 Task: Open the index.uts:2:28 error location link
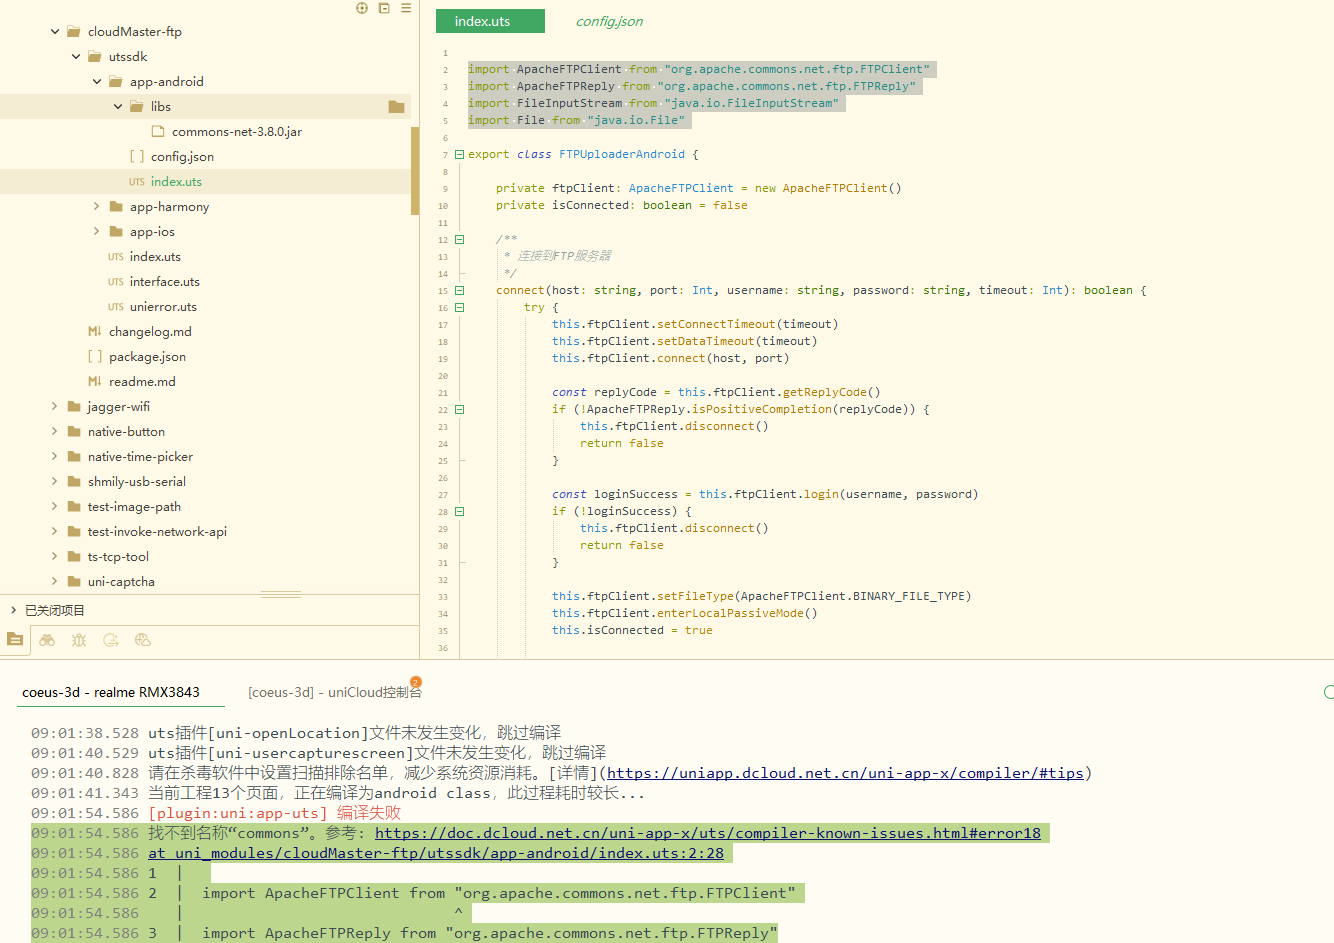click(436, 853)
